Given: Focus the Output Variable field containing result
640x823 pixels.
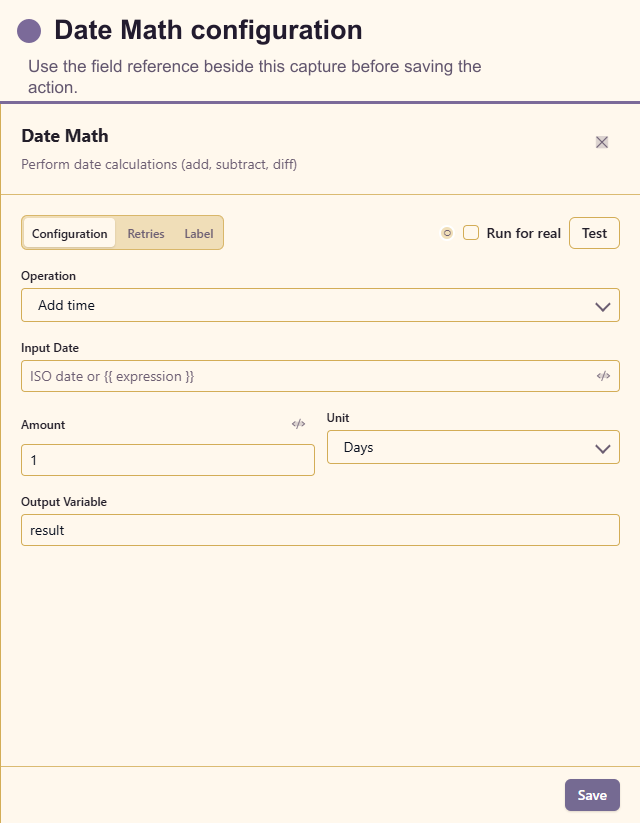Looking at the screenshot, I should point(320,530).
